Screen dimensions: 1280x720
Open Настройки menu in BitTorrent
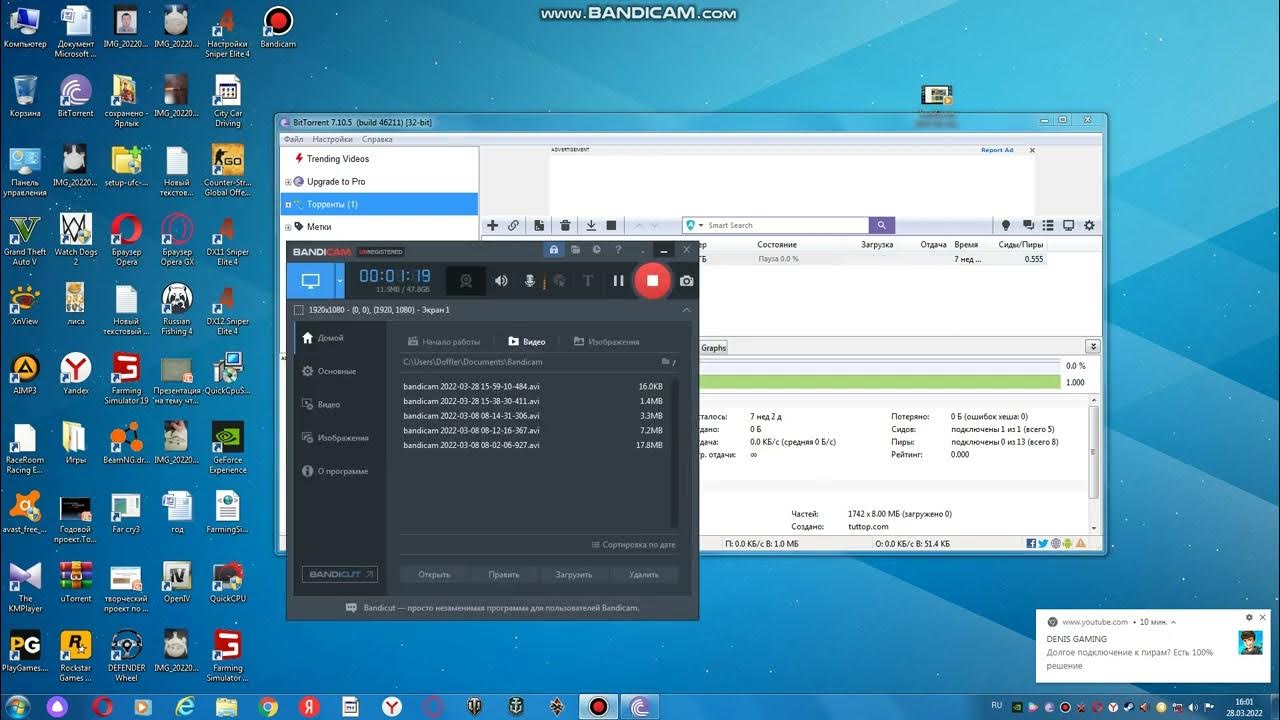click(x=332, y=140)
